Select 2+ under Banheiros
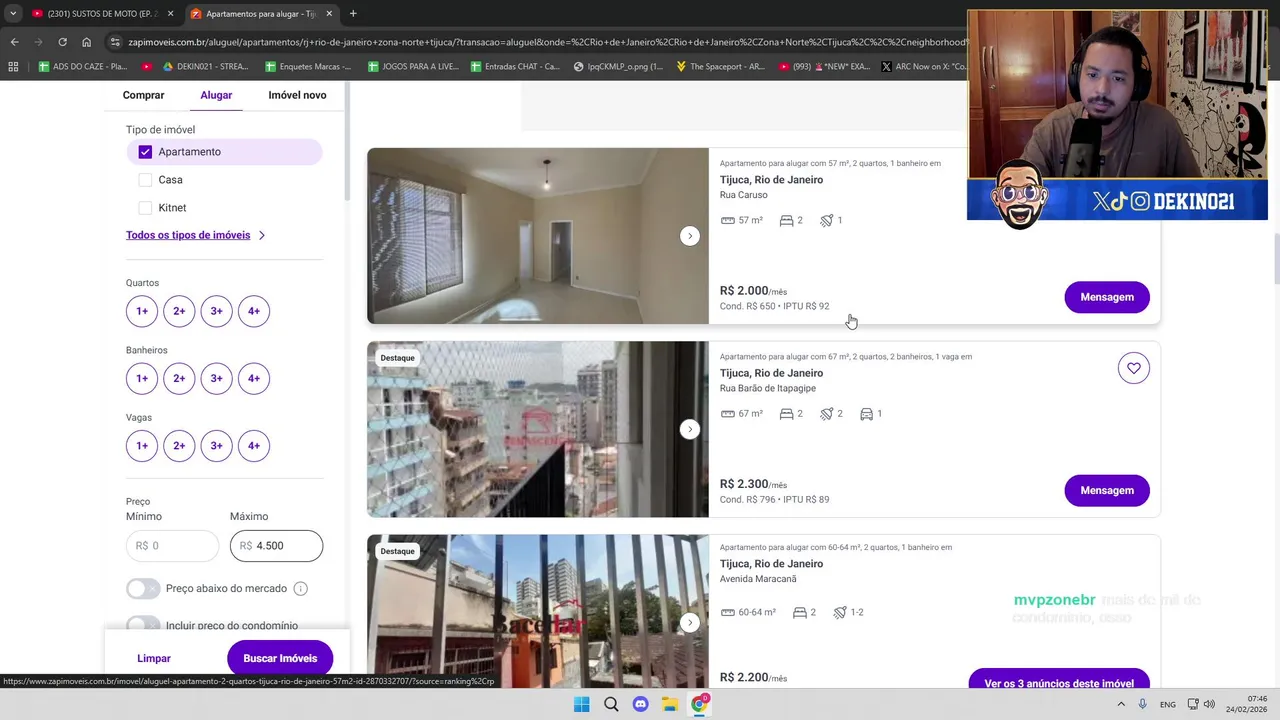1280x720 pixels. [179, 378]
